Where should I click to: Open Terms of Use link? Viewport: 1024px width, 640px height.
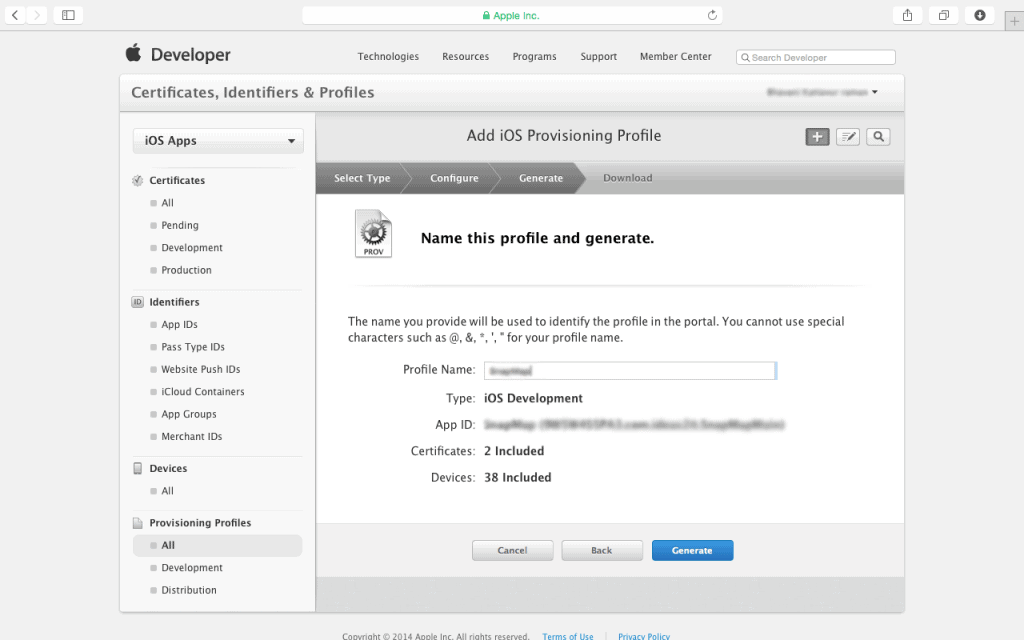click(568, 636)
